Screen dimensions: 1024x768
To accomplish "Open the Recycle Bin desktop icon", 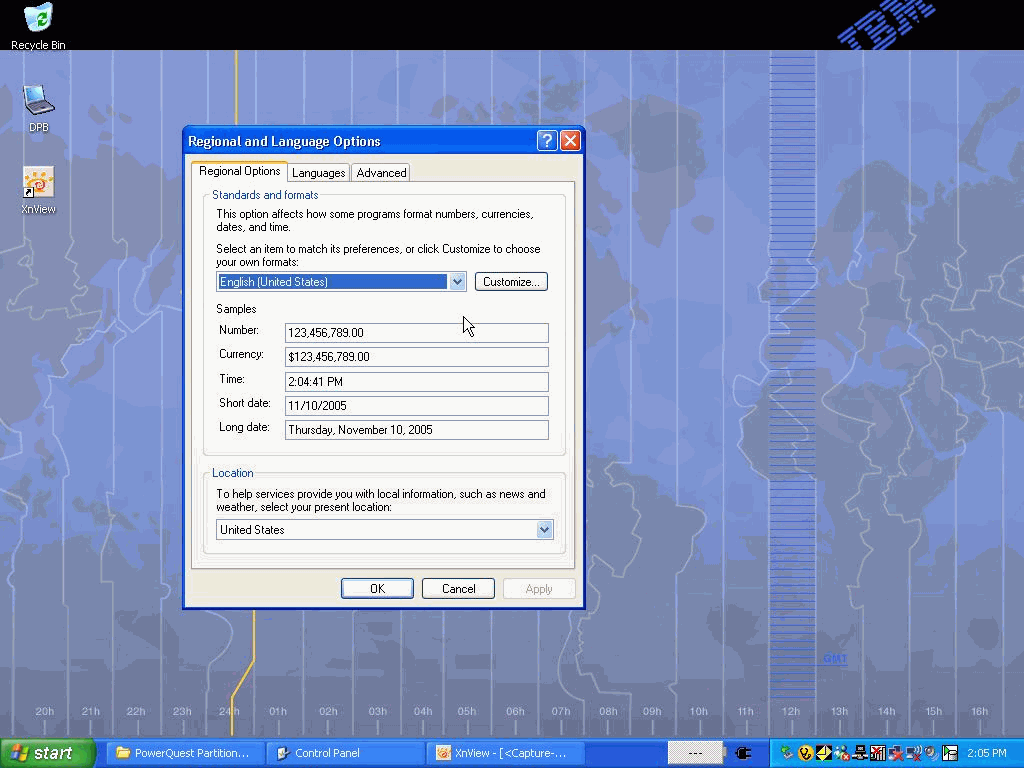I will pos(38,20).
